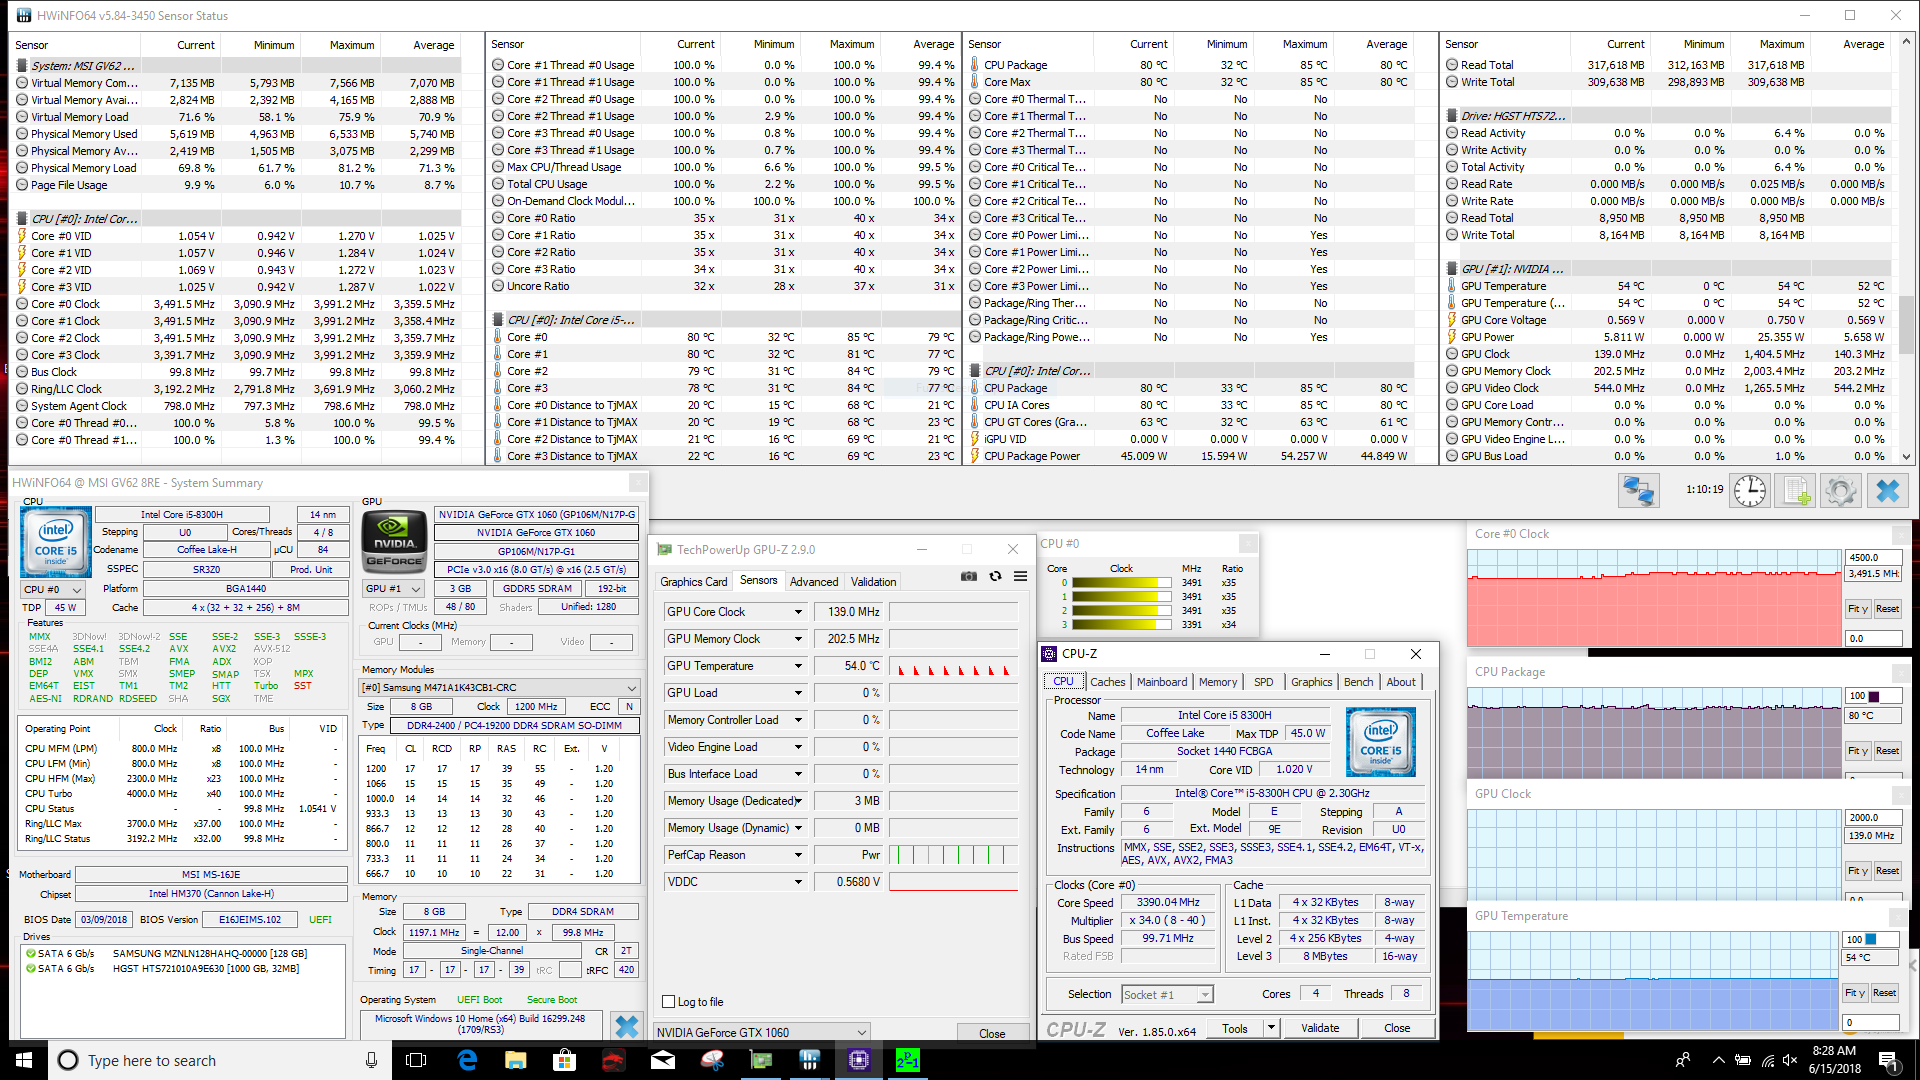Click Fit y on CPU Package graph
1920x1080 pixels.
[x=1857, y=751]
